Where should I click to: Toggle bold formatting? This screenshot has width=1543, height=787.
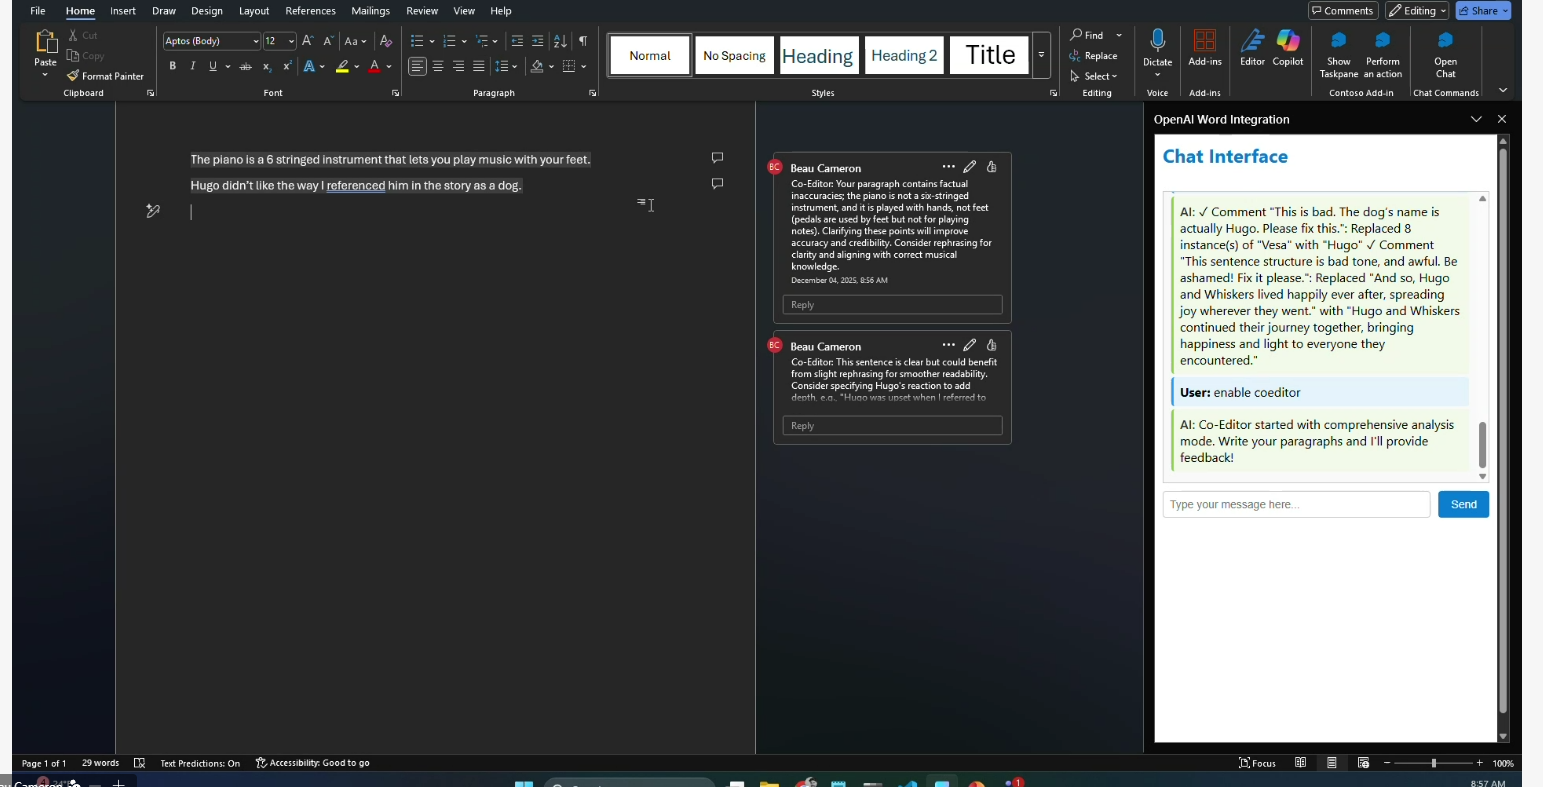[x=172, y=66]
